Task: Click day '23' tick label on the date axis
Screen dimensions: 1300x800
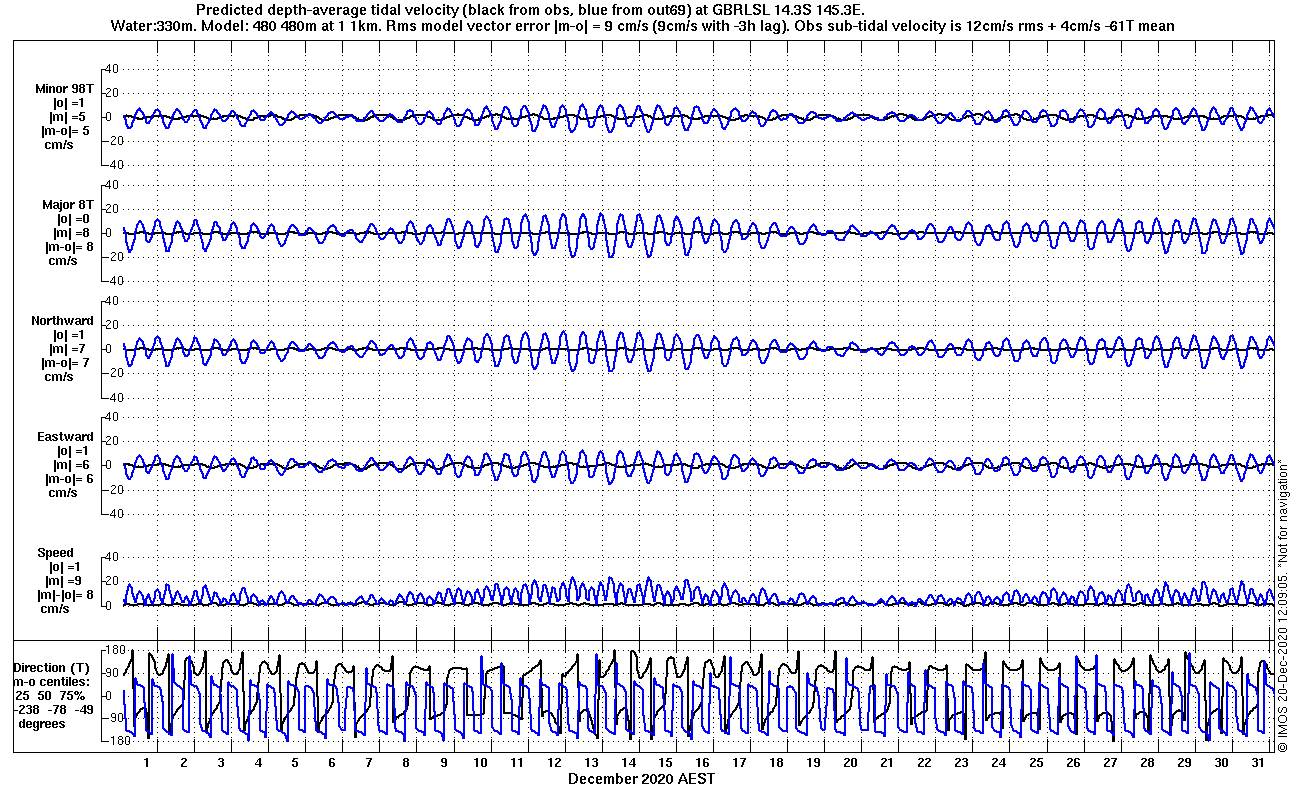Action: (x=961, y=763)
